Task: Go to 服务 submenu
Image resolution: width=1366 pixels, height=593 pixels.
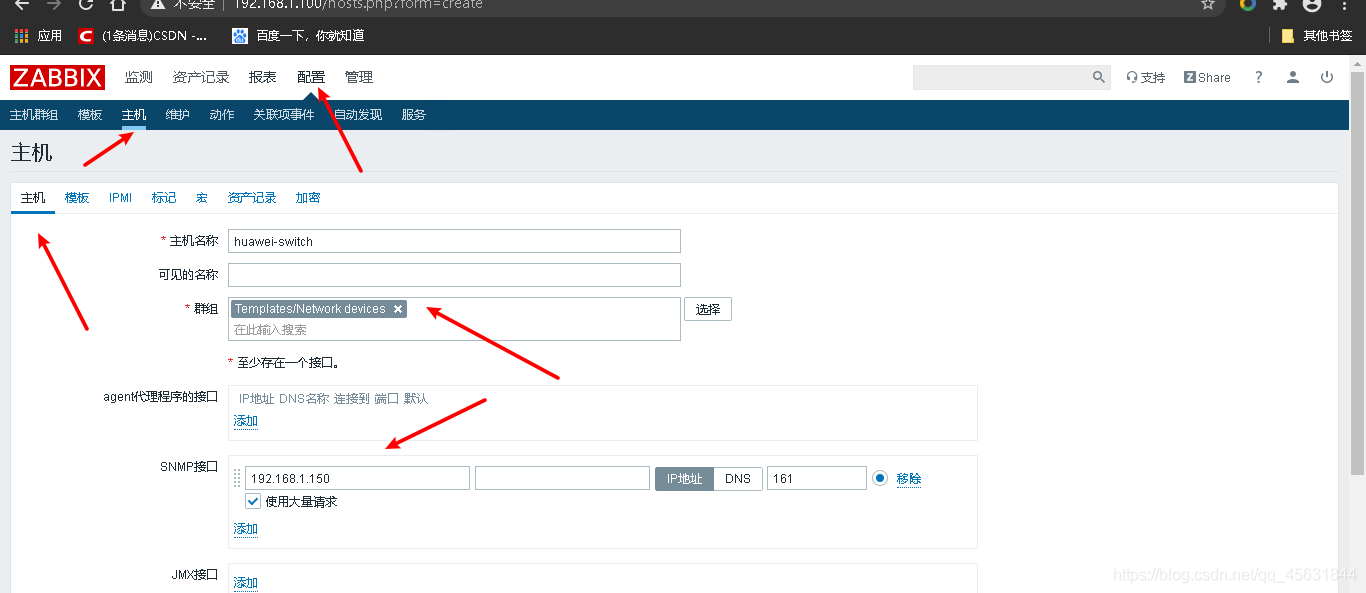Action: [414, 115]
